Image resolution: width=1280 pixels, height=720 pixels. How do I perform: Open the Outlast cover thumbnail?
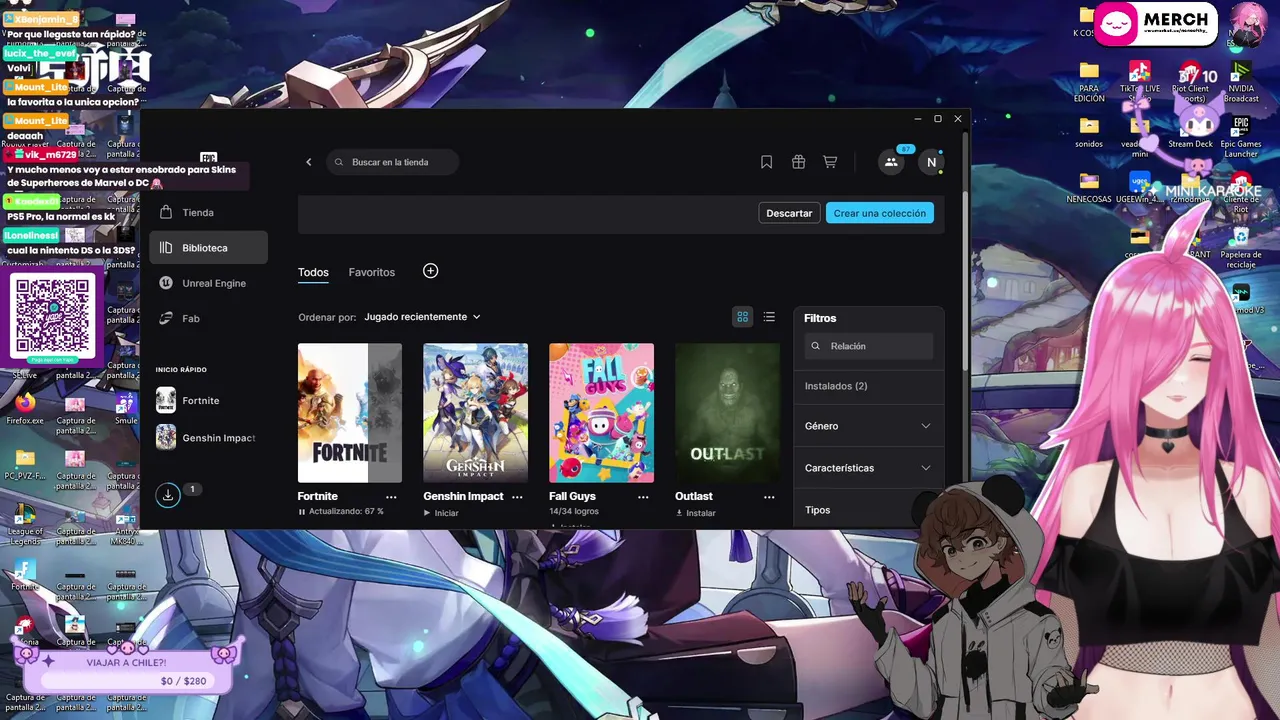click(x=727, y=413)
